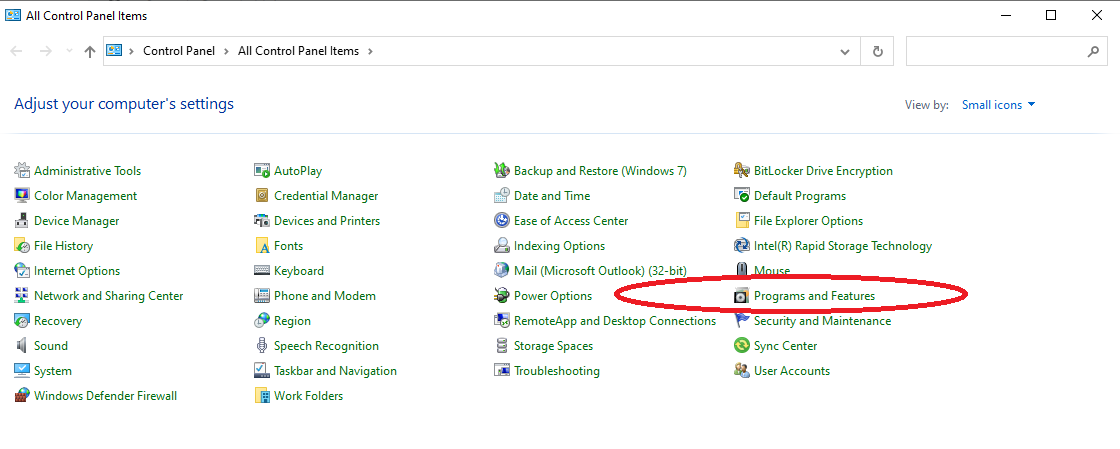Click the Color Management monitor icon
Viewport: 1120px width, 449px height.
pos(21,196)
